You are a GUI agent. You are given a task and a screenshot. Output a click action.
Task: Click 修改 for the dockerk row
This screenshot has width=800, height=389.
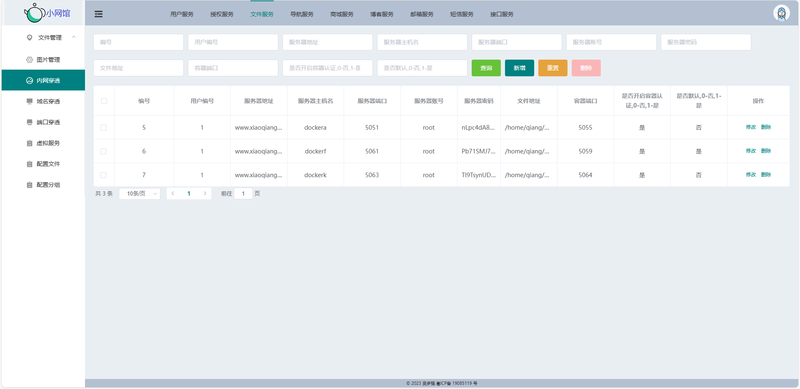coord(751,175)
